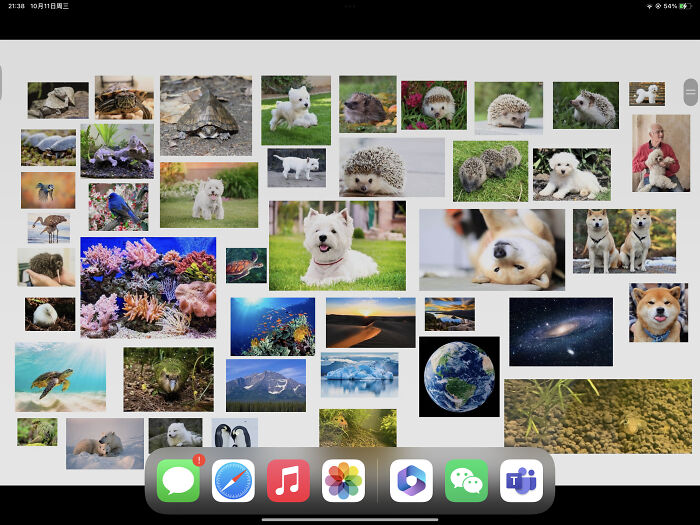This screenshot has height=525, width=700.
Task: Open the Photos app in the dock
Action: pyautogui.click(x=343, y=481)
